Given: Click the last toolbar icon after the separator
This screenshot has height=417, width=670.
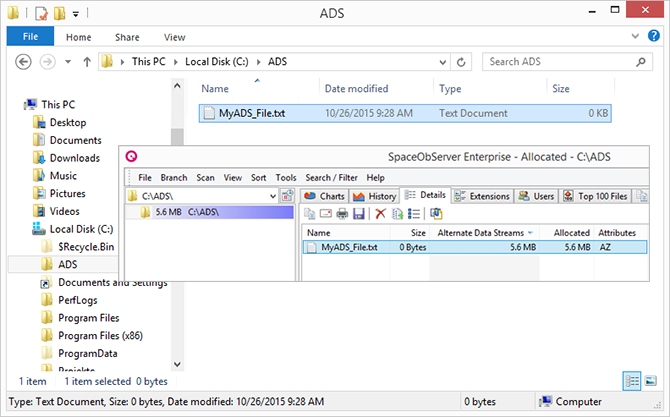Looking at the screenshot, I should point(436,213).
